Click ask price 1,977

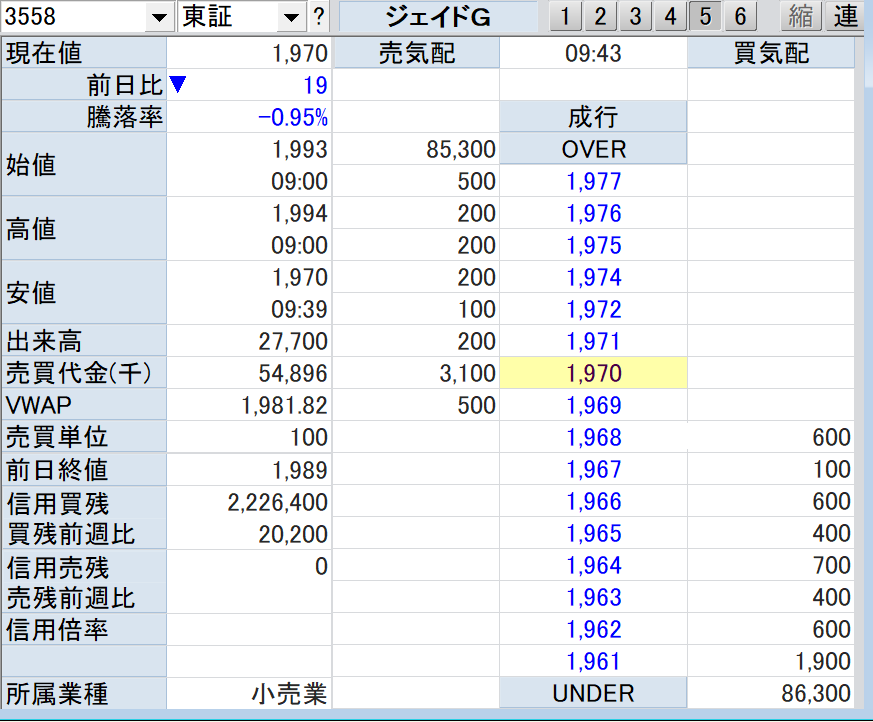pyautogui.click(x=593, y=182)
